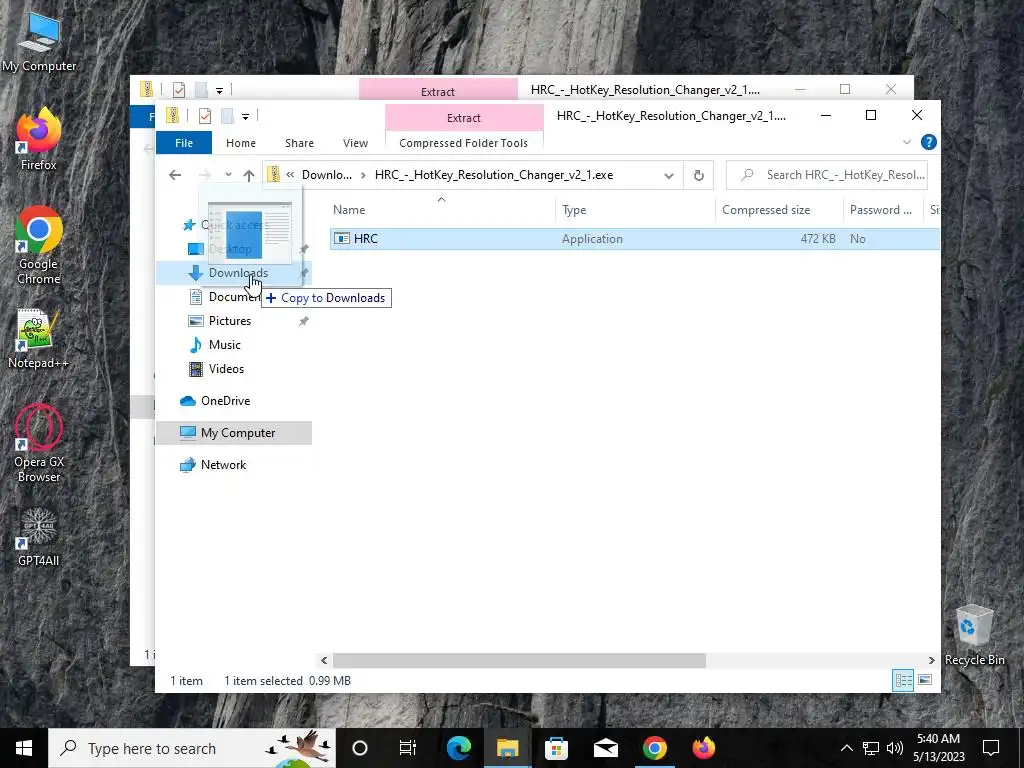This screenshot has height=768, width=1024.
Task: Open the Customize Quick Access Toolbar dropdown
Action: (x=245, y=117)
